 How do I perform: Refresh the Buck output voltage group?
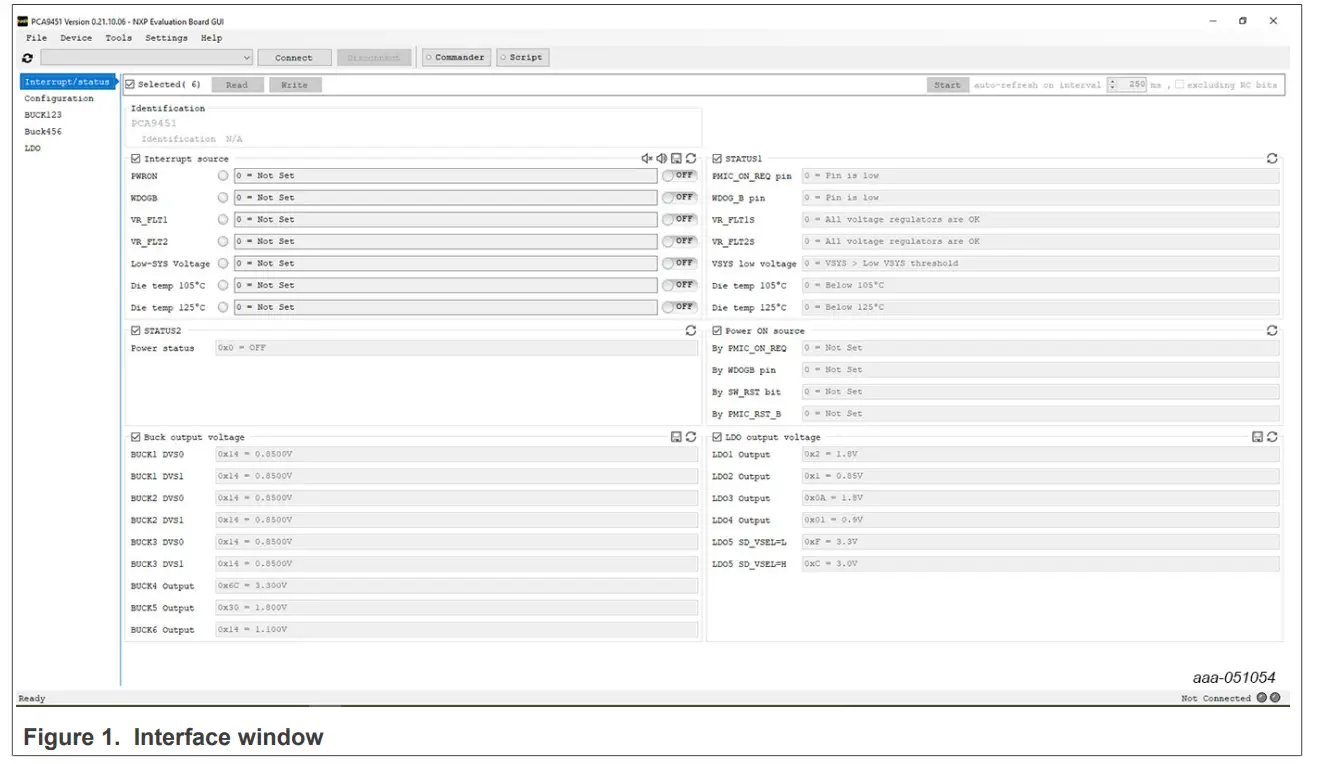point(690,437)
